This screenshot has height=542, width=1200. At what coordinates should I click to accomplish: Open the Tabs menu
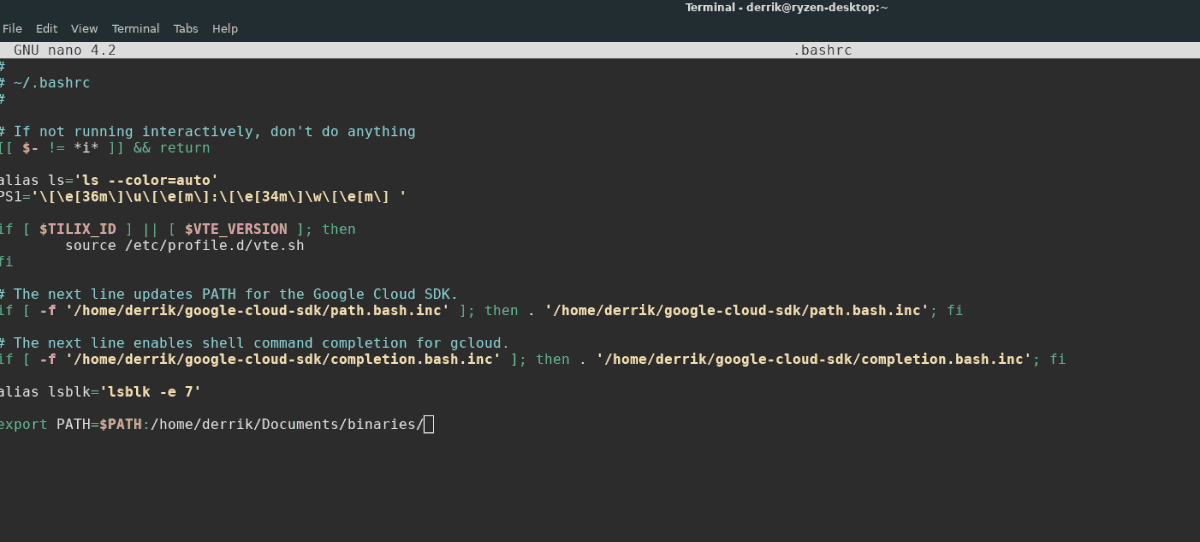click(x=185, y=29)
